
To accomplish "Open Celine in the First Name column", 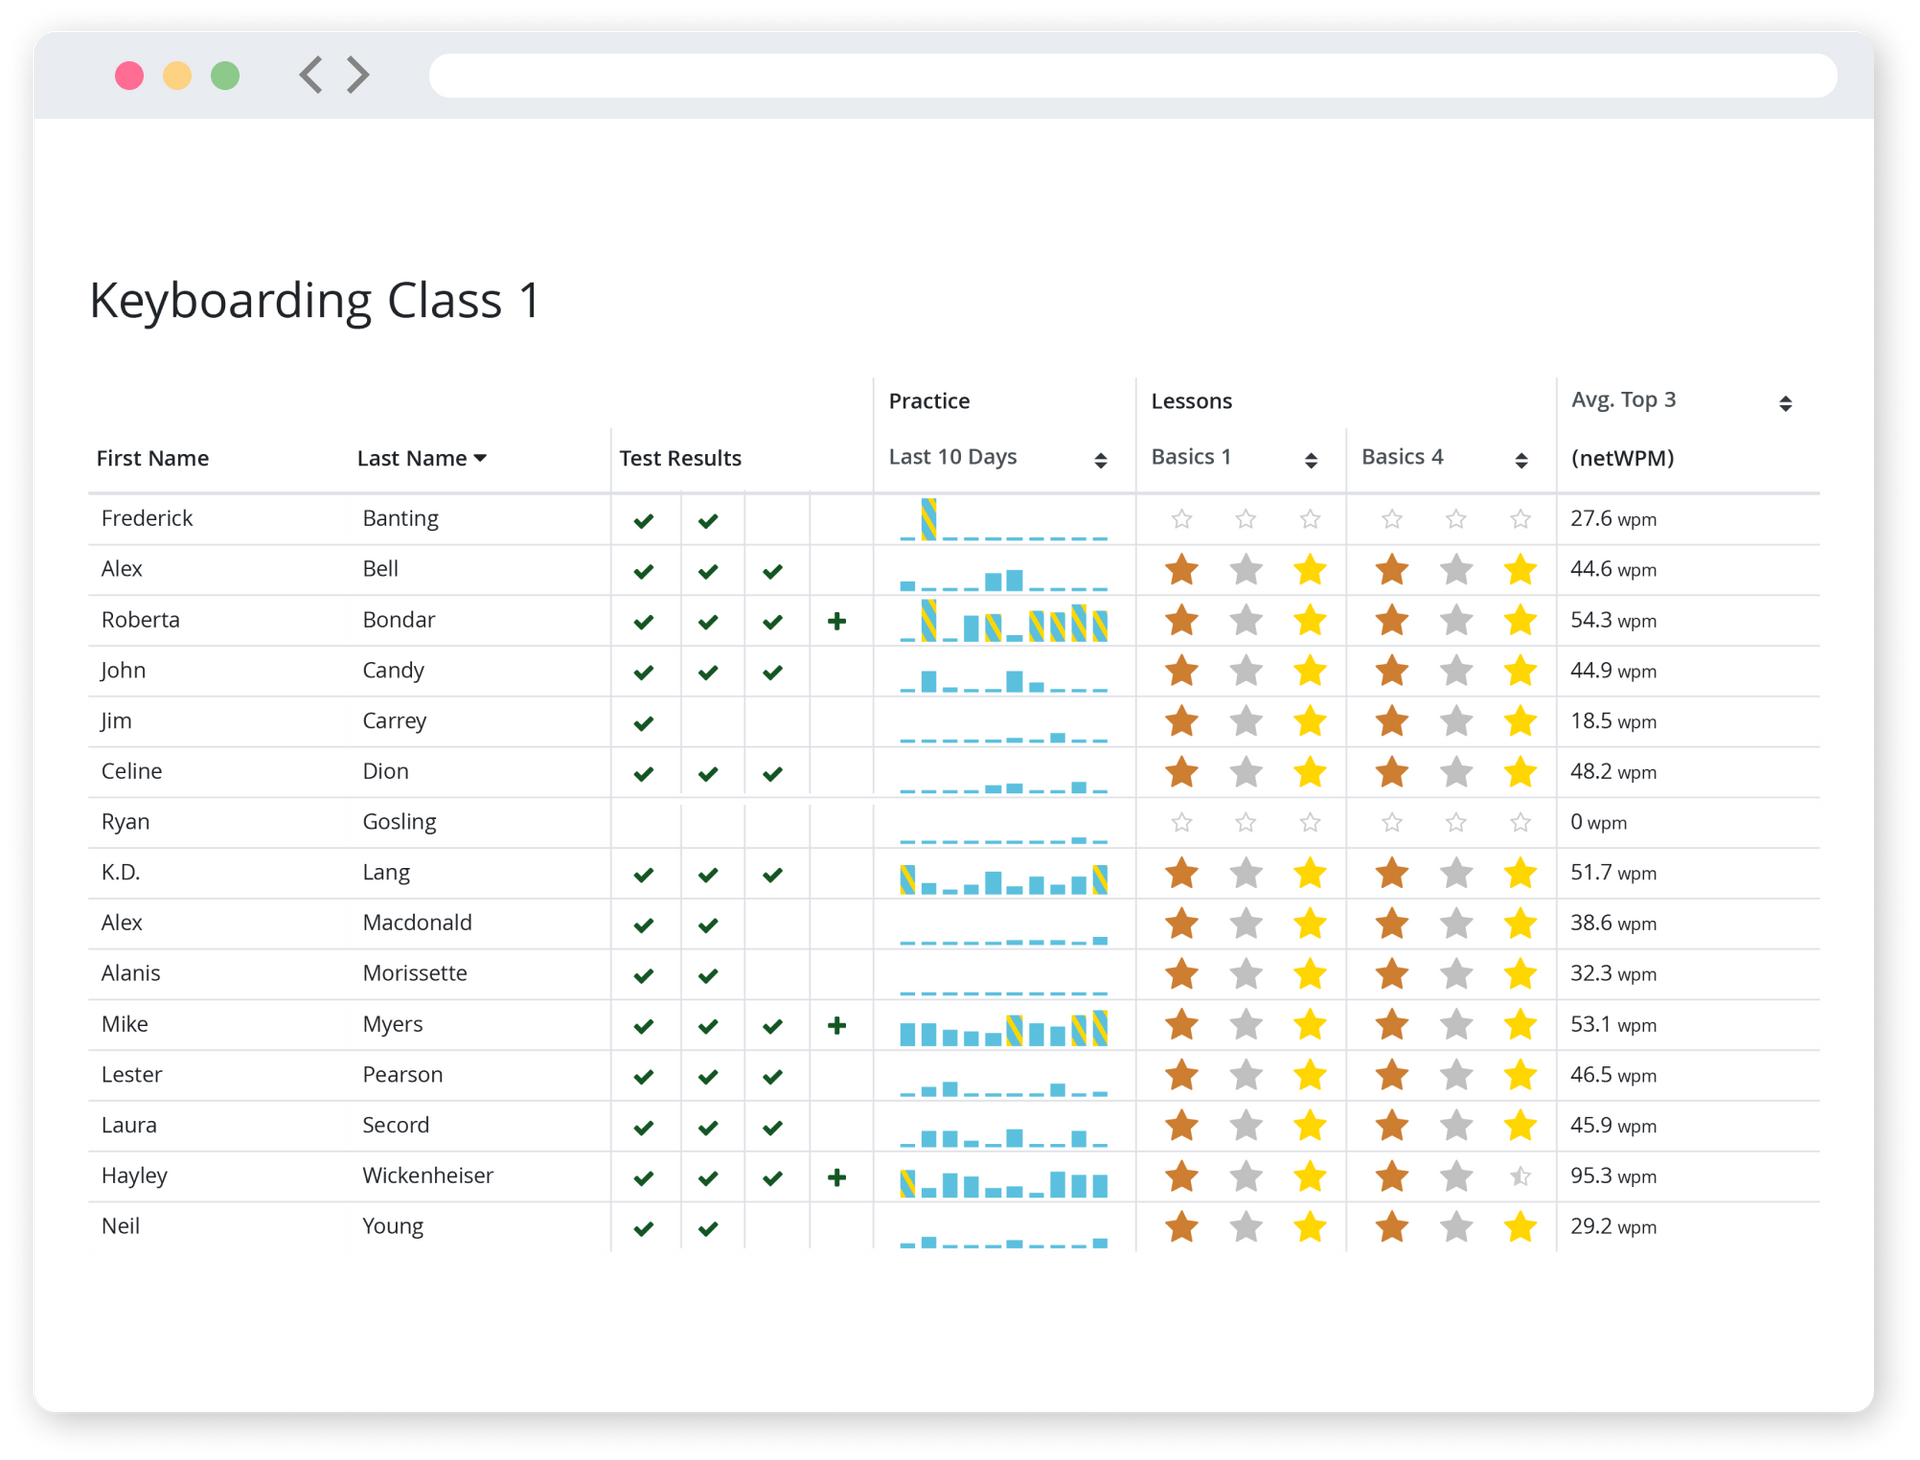I will click(x=131, y=771).
